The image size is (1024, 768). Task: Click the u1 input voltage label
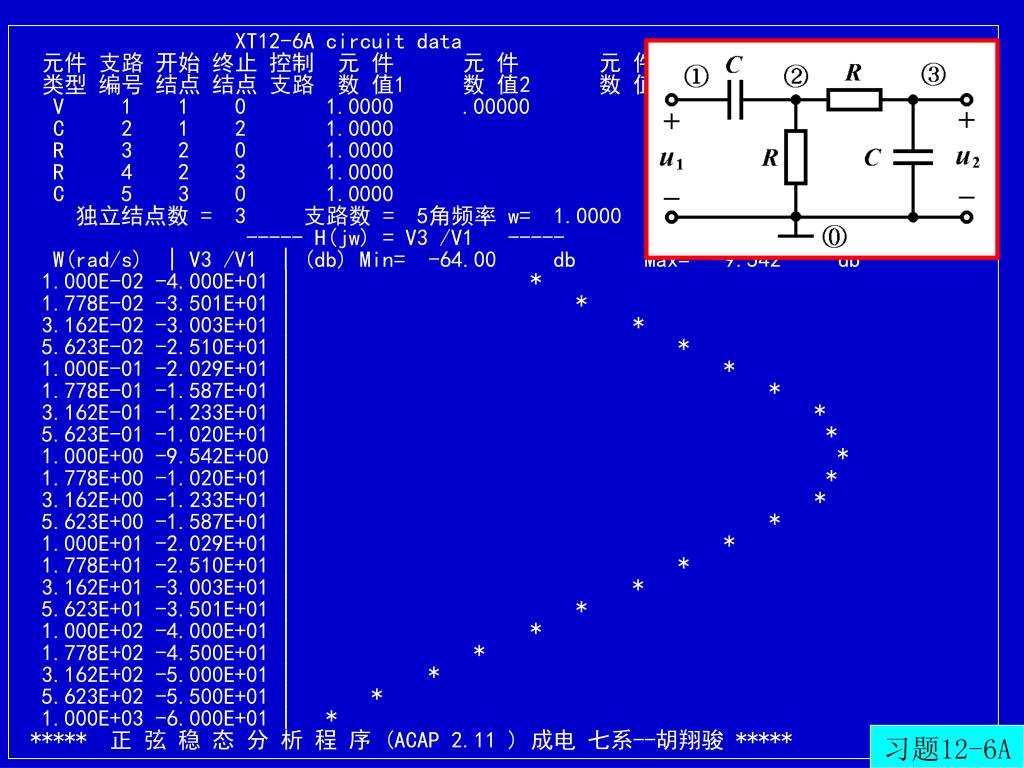[x=671, y=159]
